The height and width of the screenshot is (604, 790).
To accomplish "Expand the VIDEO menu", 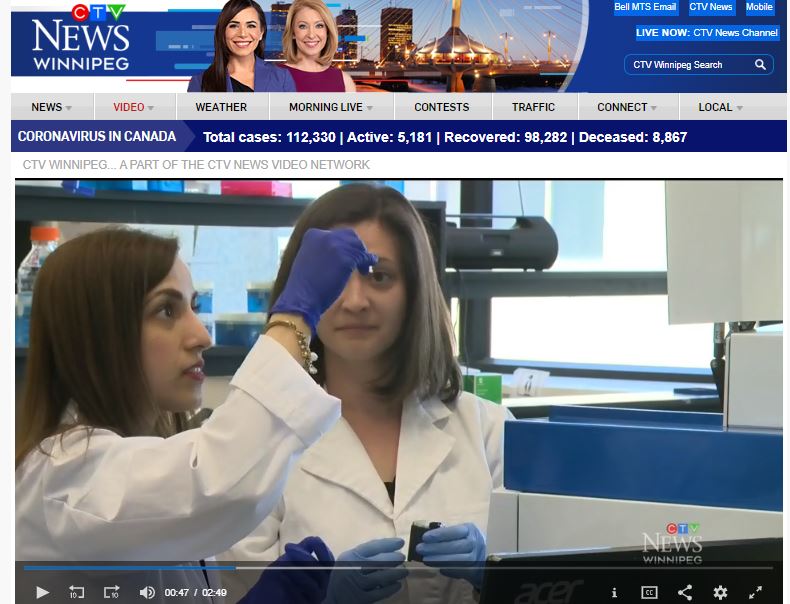I will coord(134,107).
